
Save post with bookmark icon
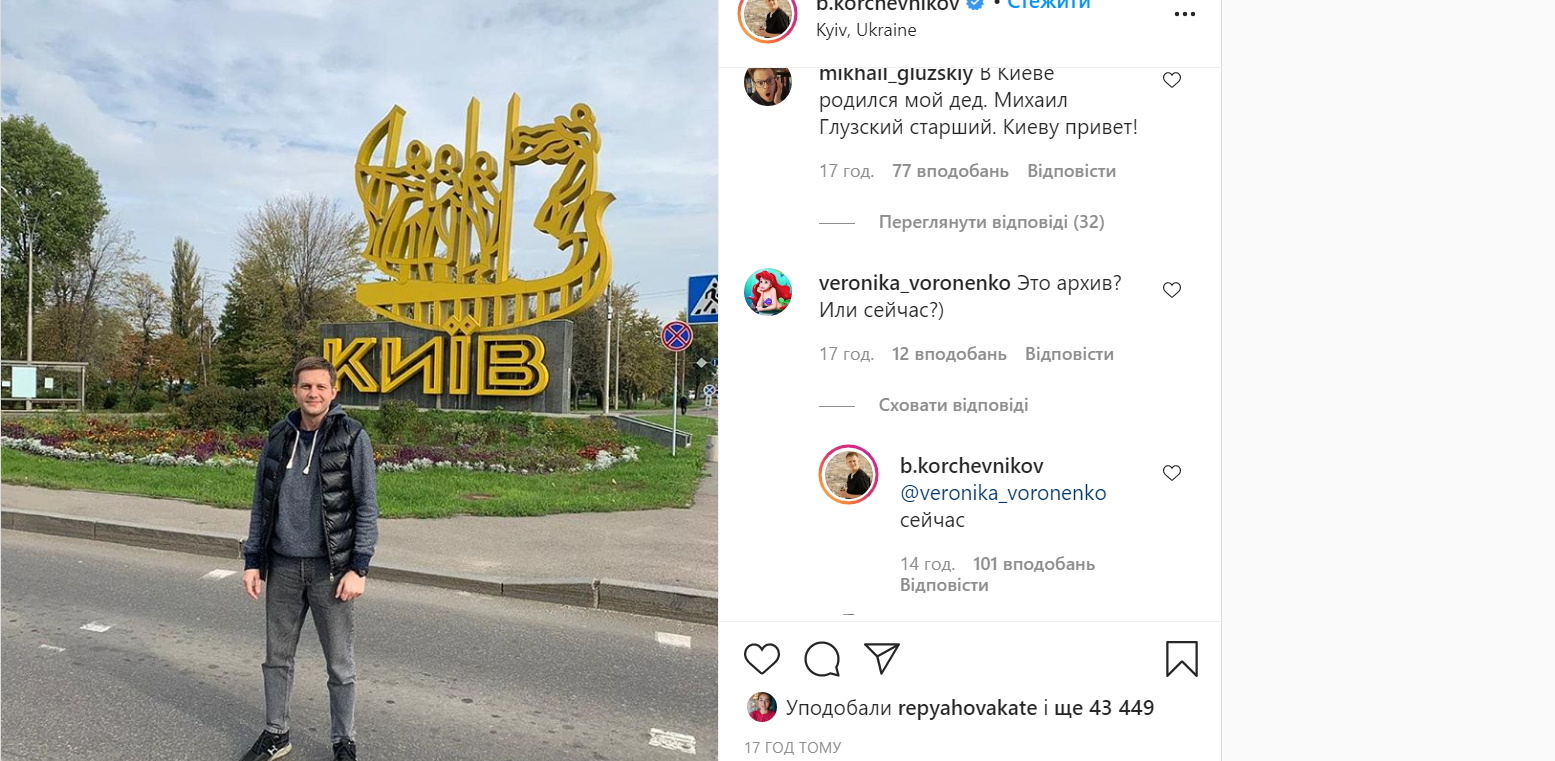point(1182,659)
